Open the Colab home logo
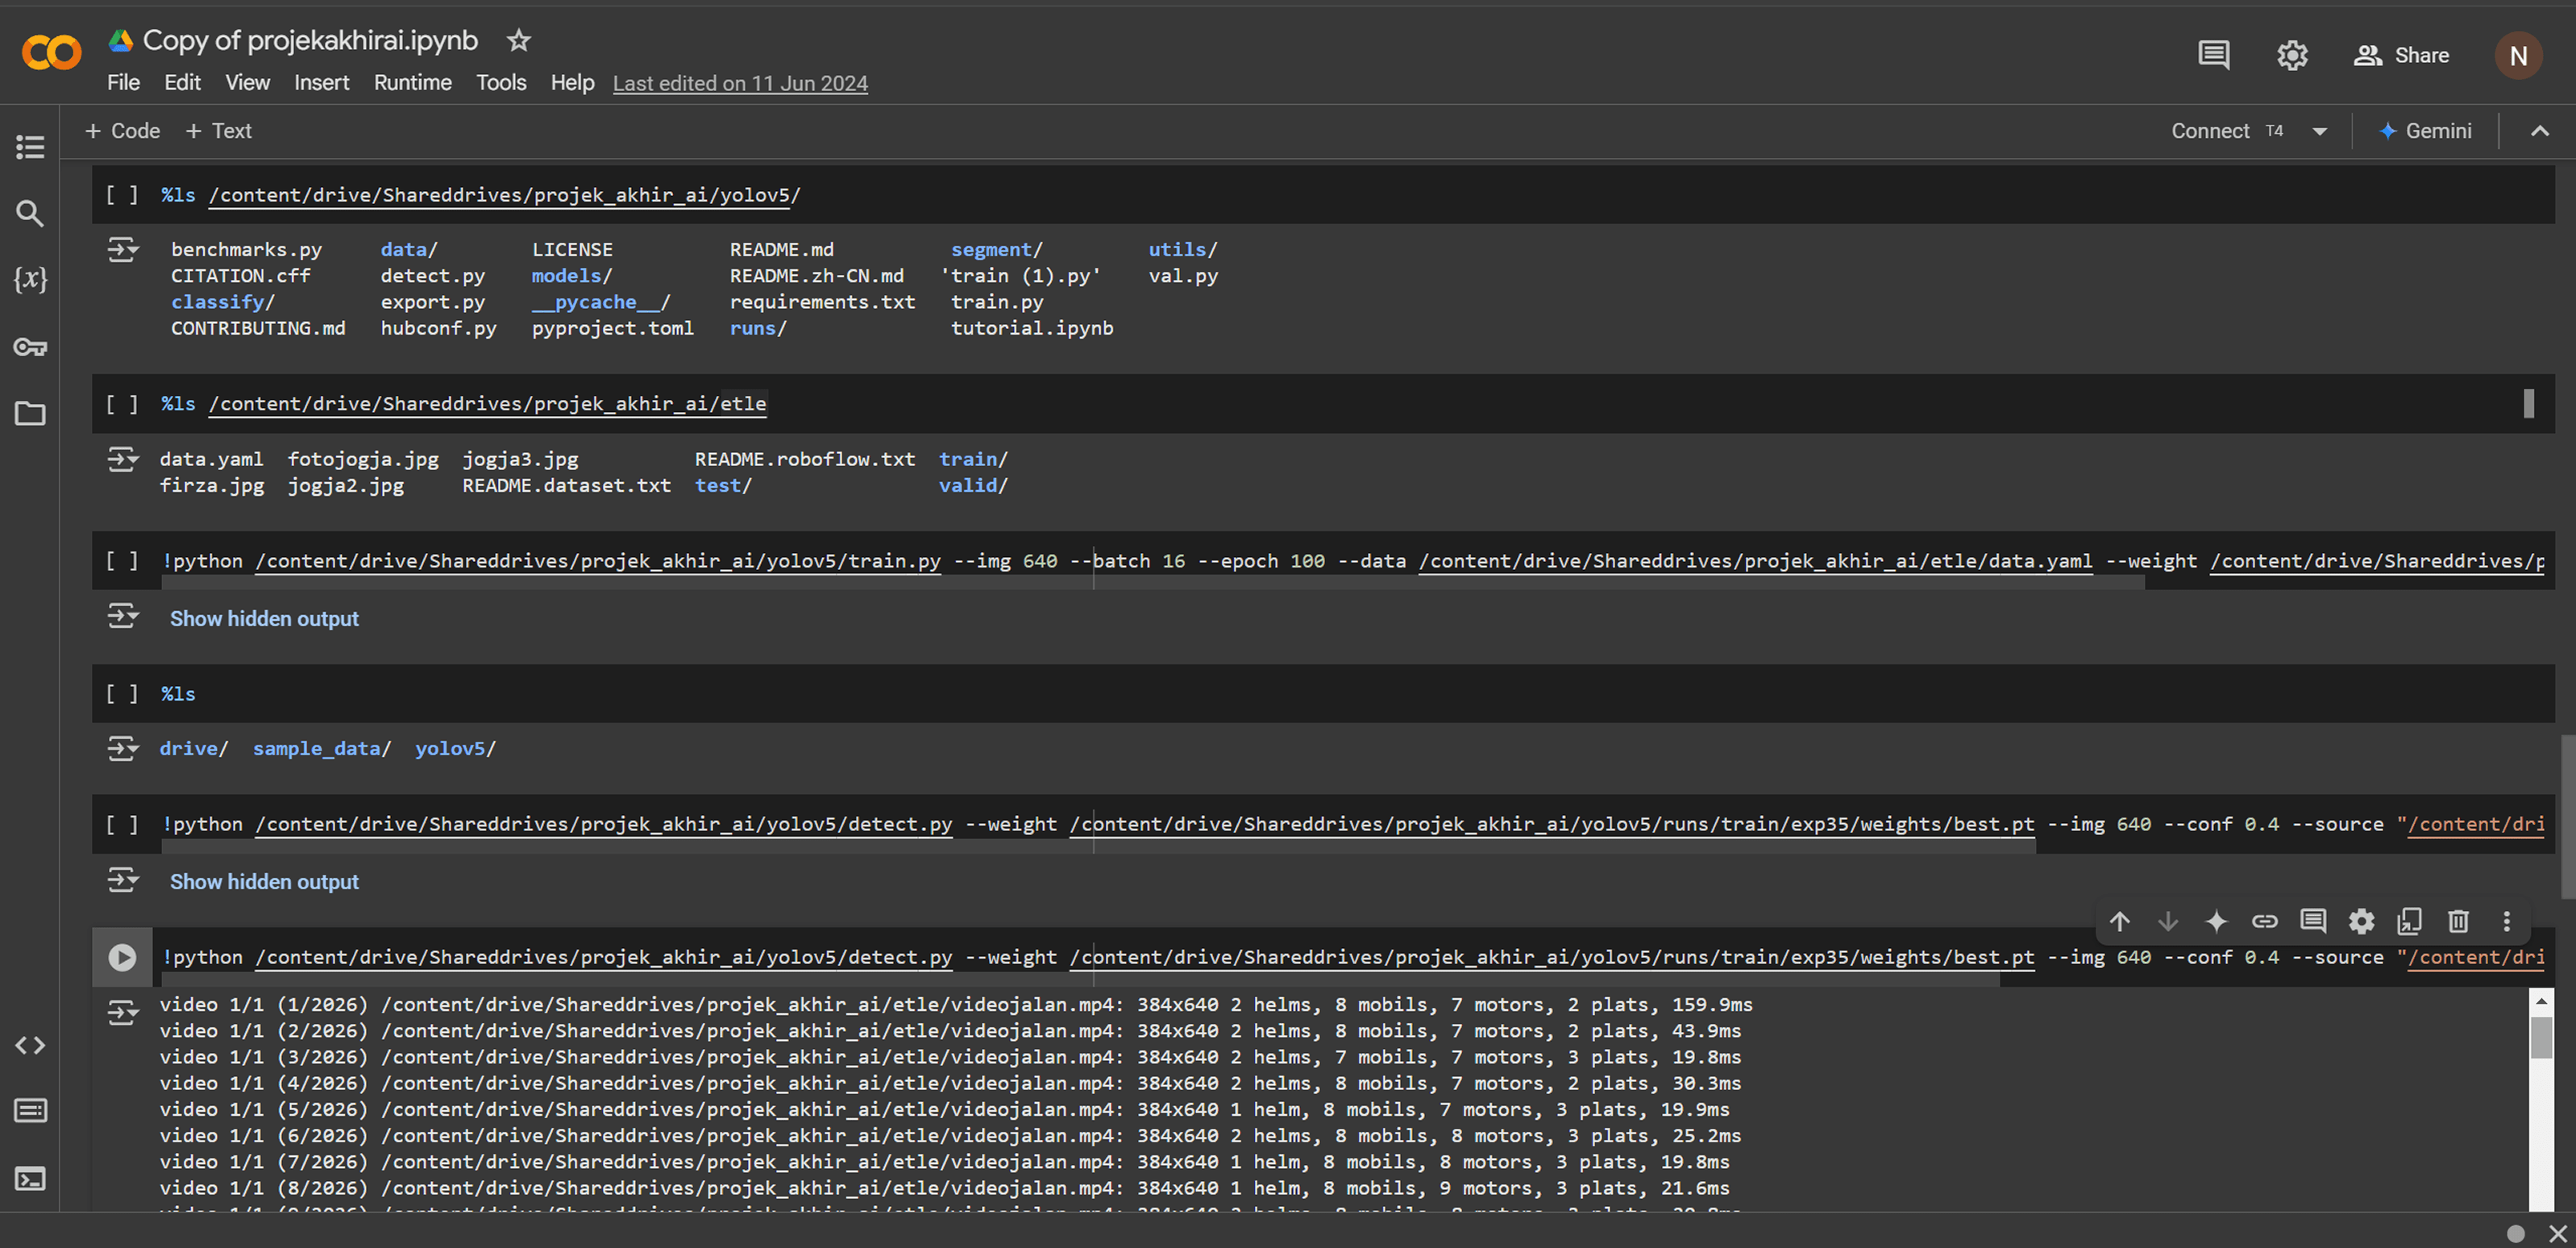 51,52
